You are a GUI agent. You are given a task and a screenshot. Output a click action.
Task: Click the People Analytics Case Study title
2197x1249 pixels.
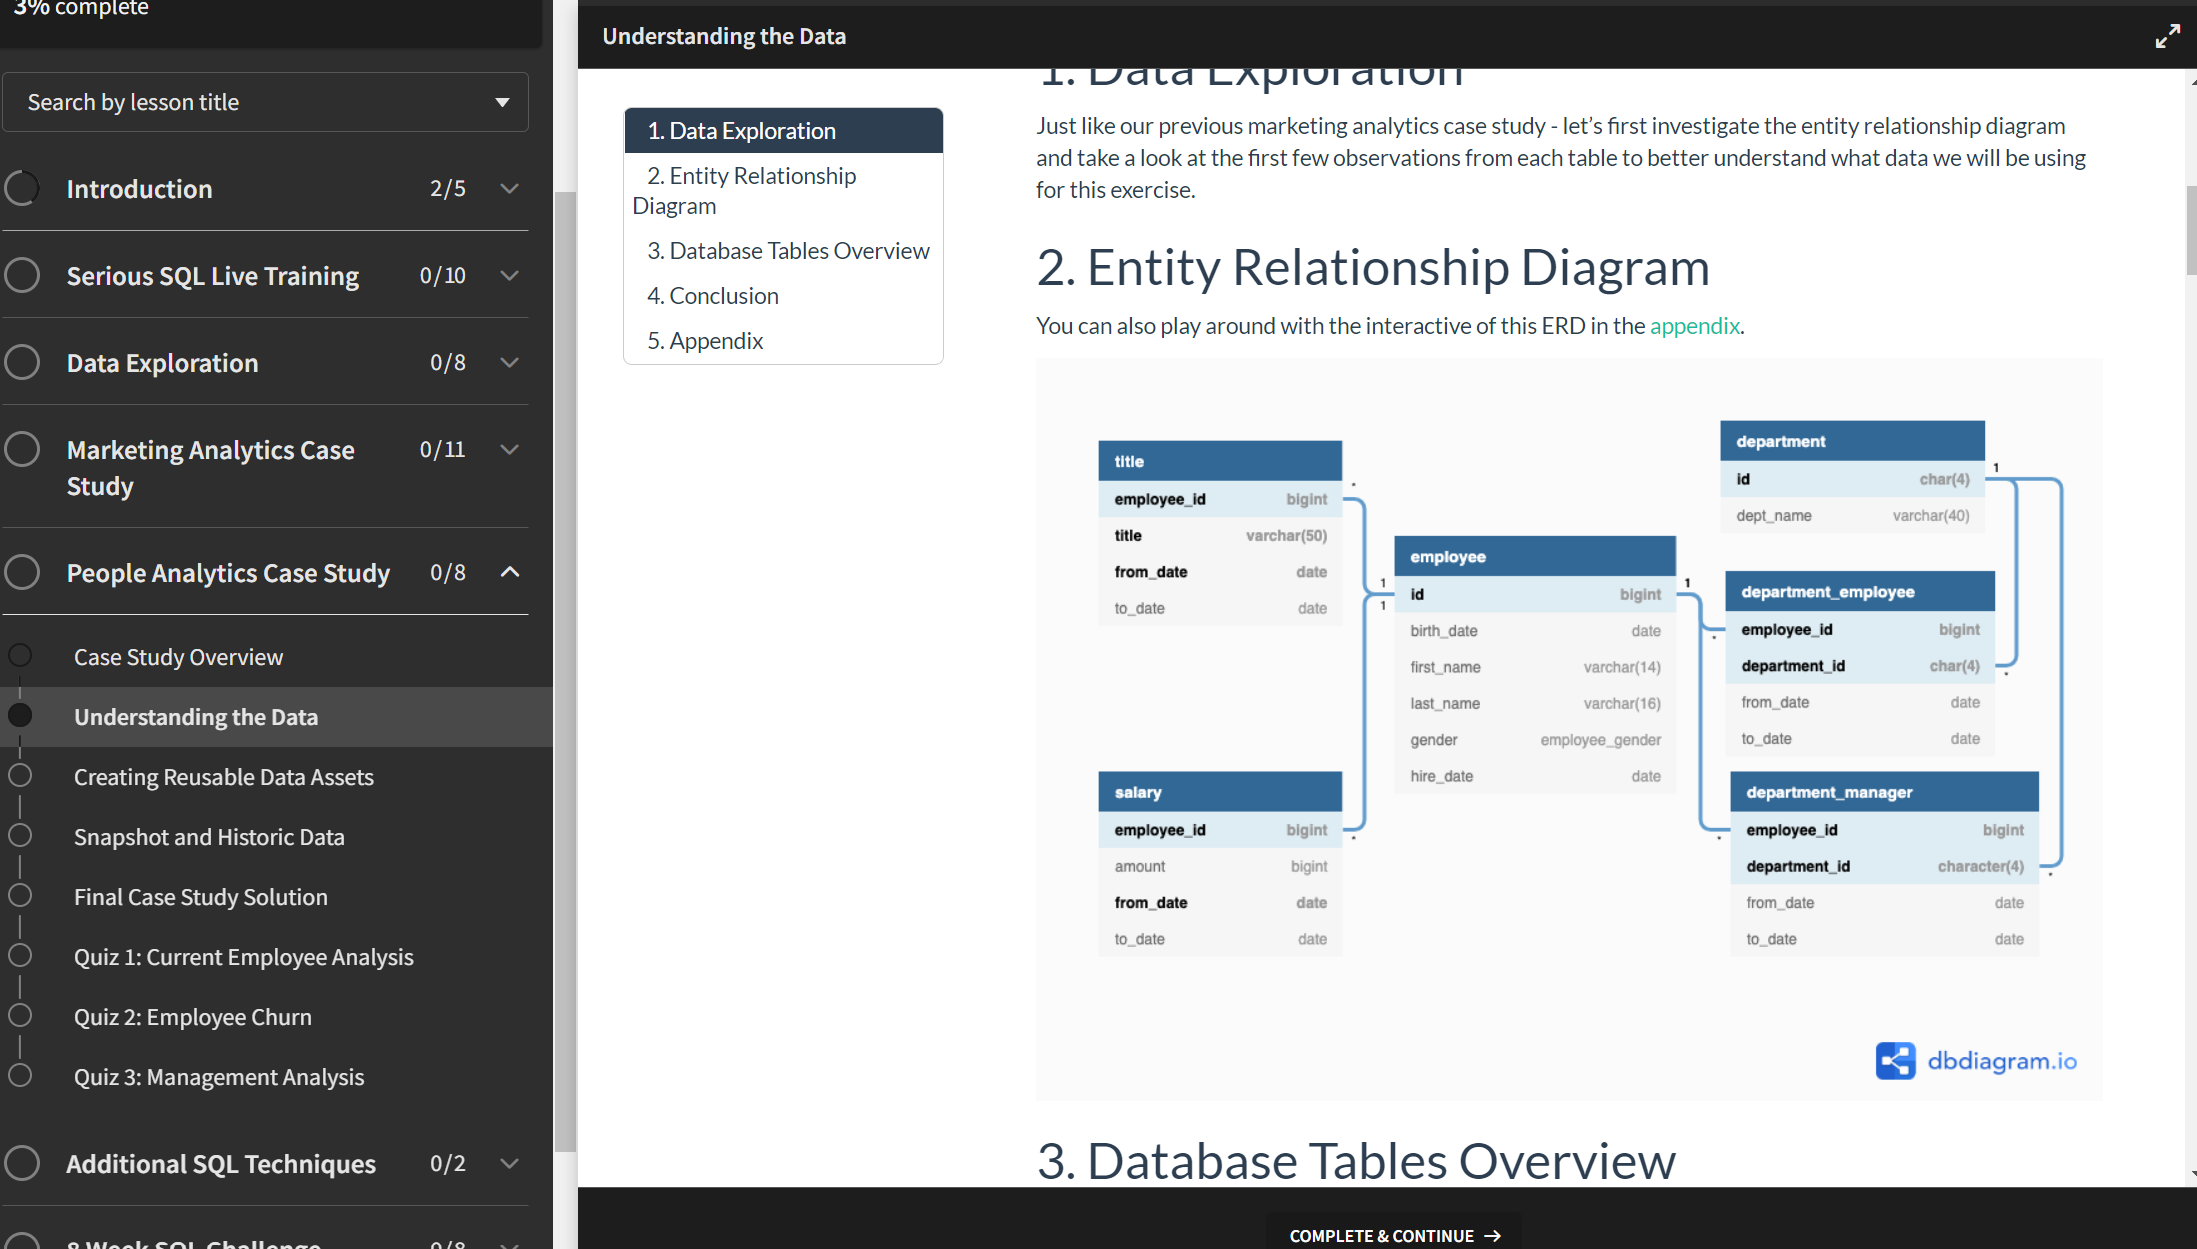pos(228,573)
